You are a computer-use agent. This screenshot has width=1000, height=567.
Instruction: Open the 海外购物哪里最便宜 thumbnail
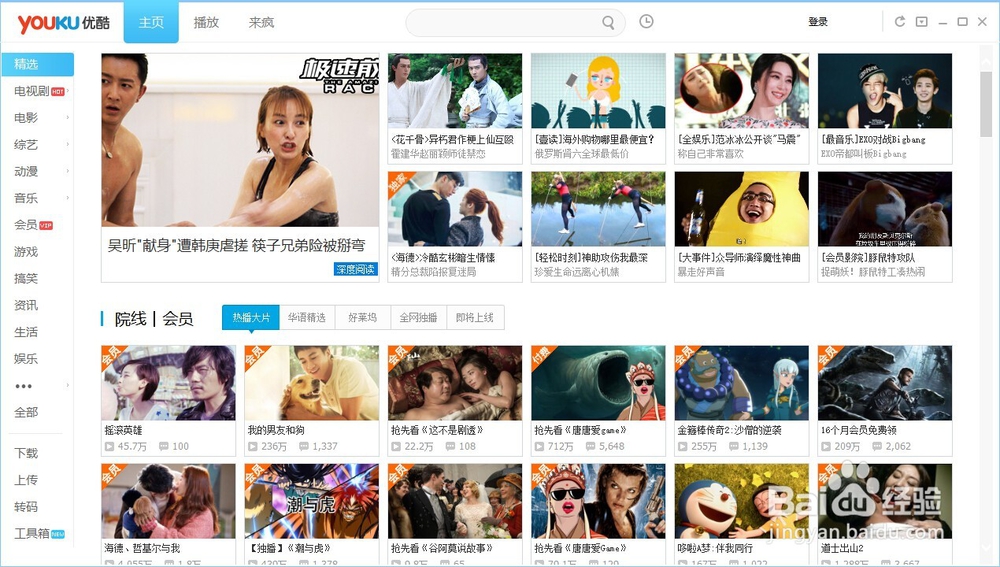coord(598,91)
